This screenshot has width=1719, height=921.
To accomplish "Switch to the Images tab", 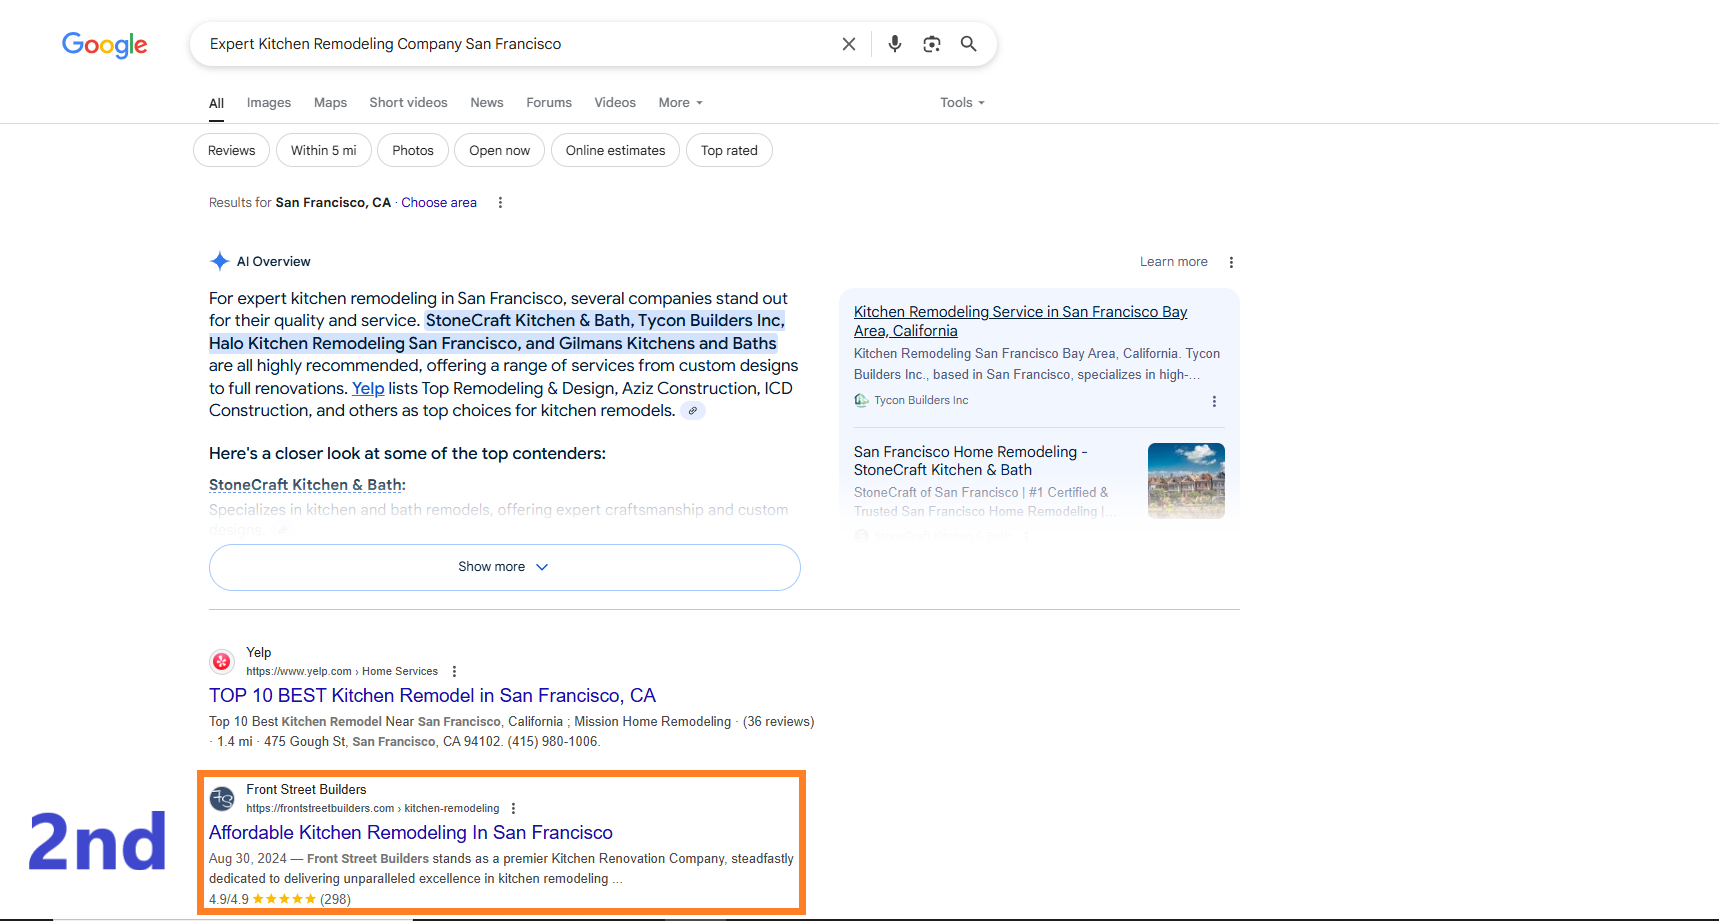I will tap(269, 103).
